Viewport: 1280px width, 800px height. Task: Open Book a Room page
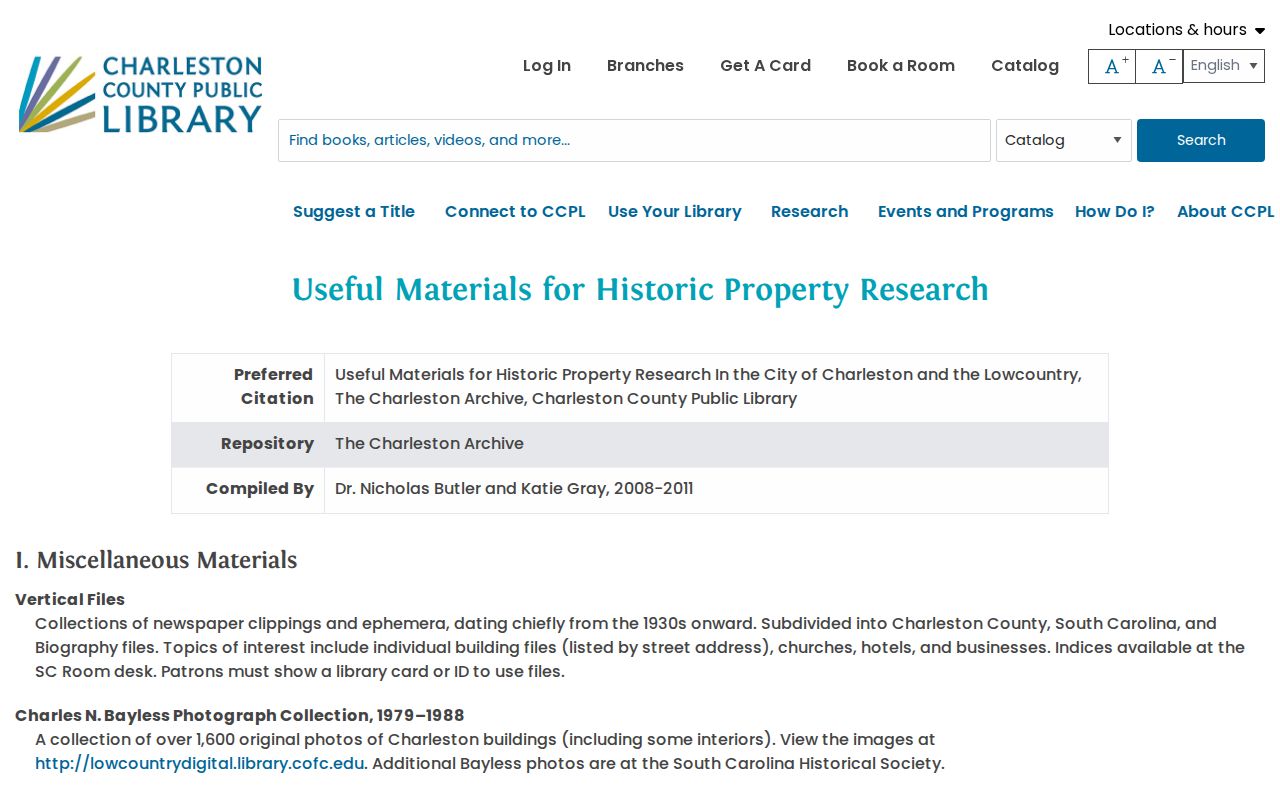(x=901, y=66)
